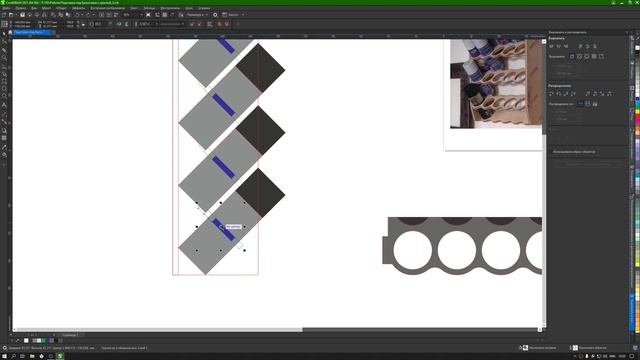Open the Effects menu
The width and height of the screenshot is (640, 360).
click(x=78, y=8)
